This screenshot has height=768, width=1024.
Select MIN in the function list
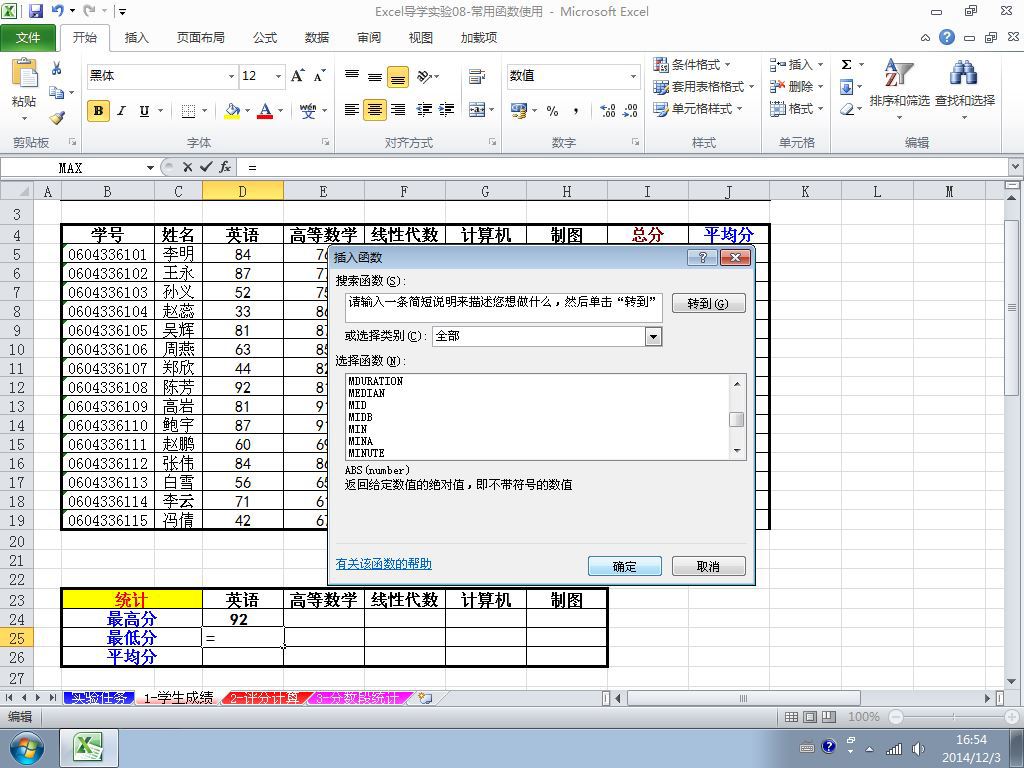point(357,429)
